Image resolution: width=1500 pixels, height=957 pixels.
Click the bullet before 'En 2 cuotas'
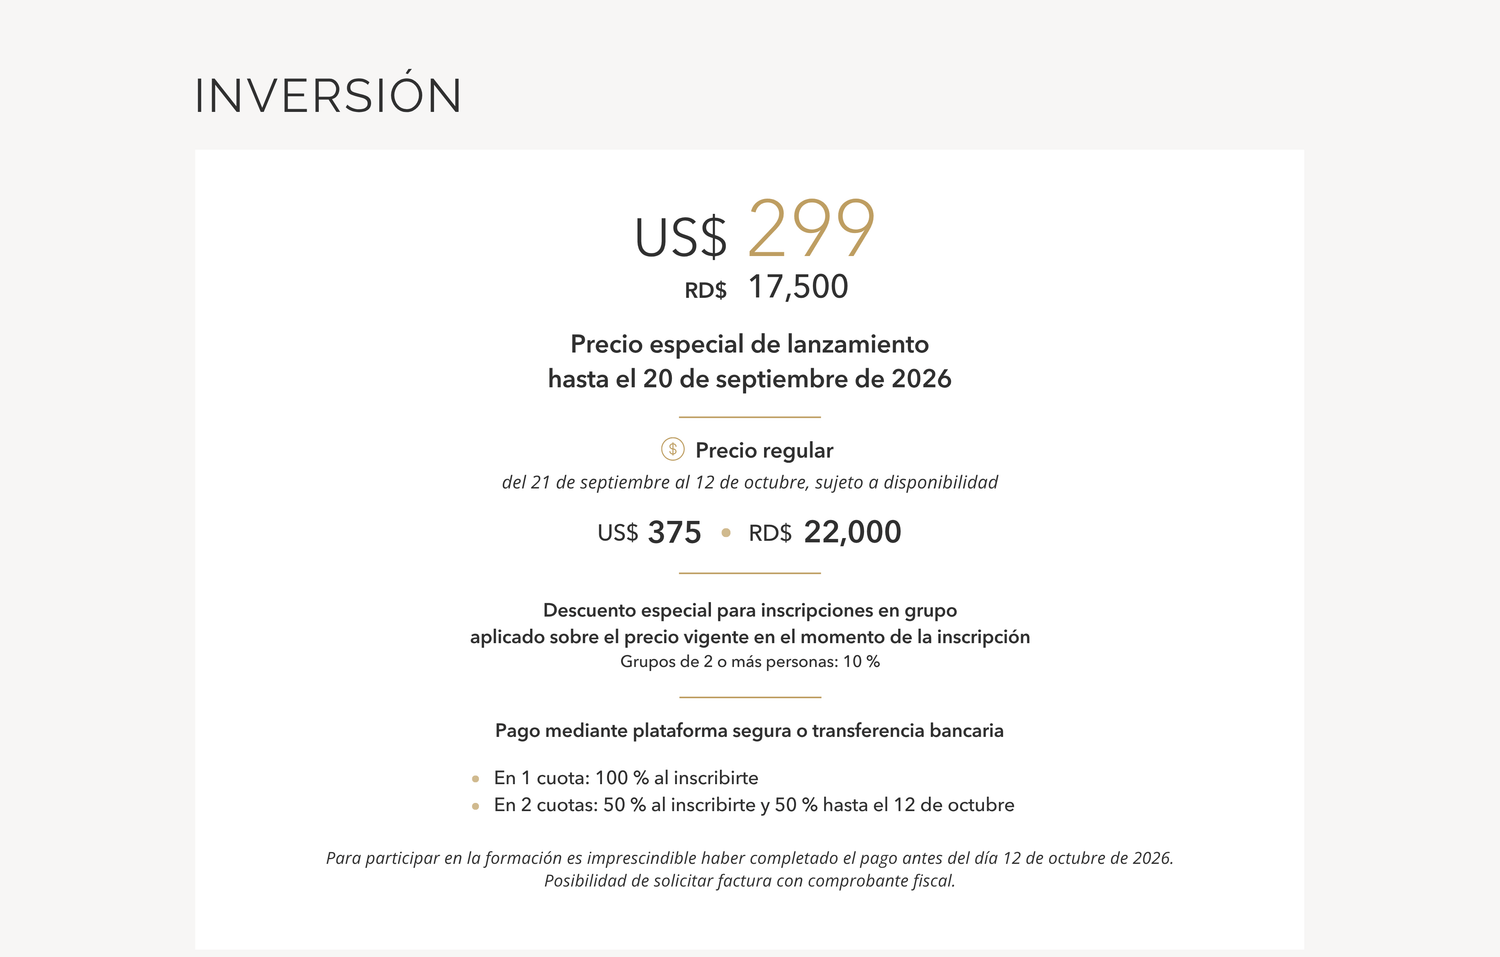tap(475, 806)
